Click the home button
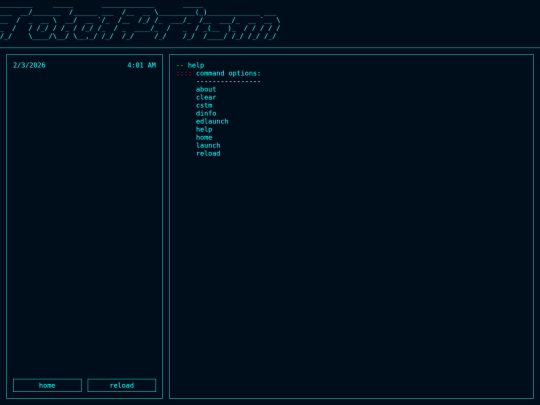Image resolution: width=540 pixels, height=405 pixels. [47, 385]
